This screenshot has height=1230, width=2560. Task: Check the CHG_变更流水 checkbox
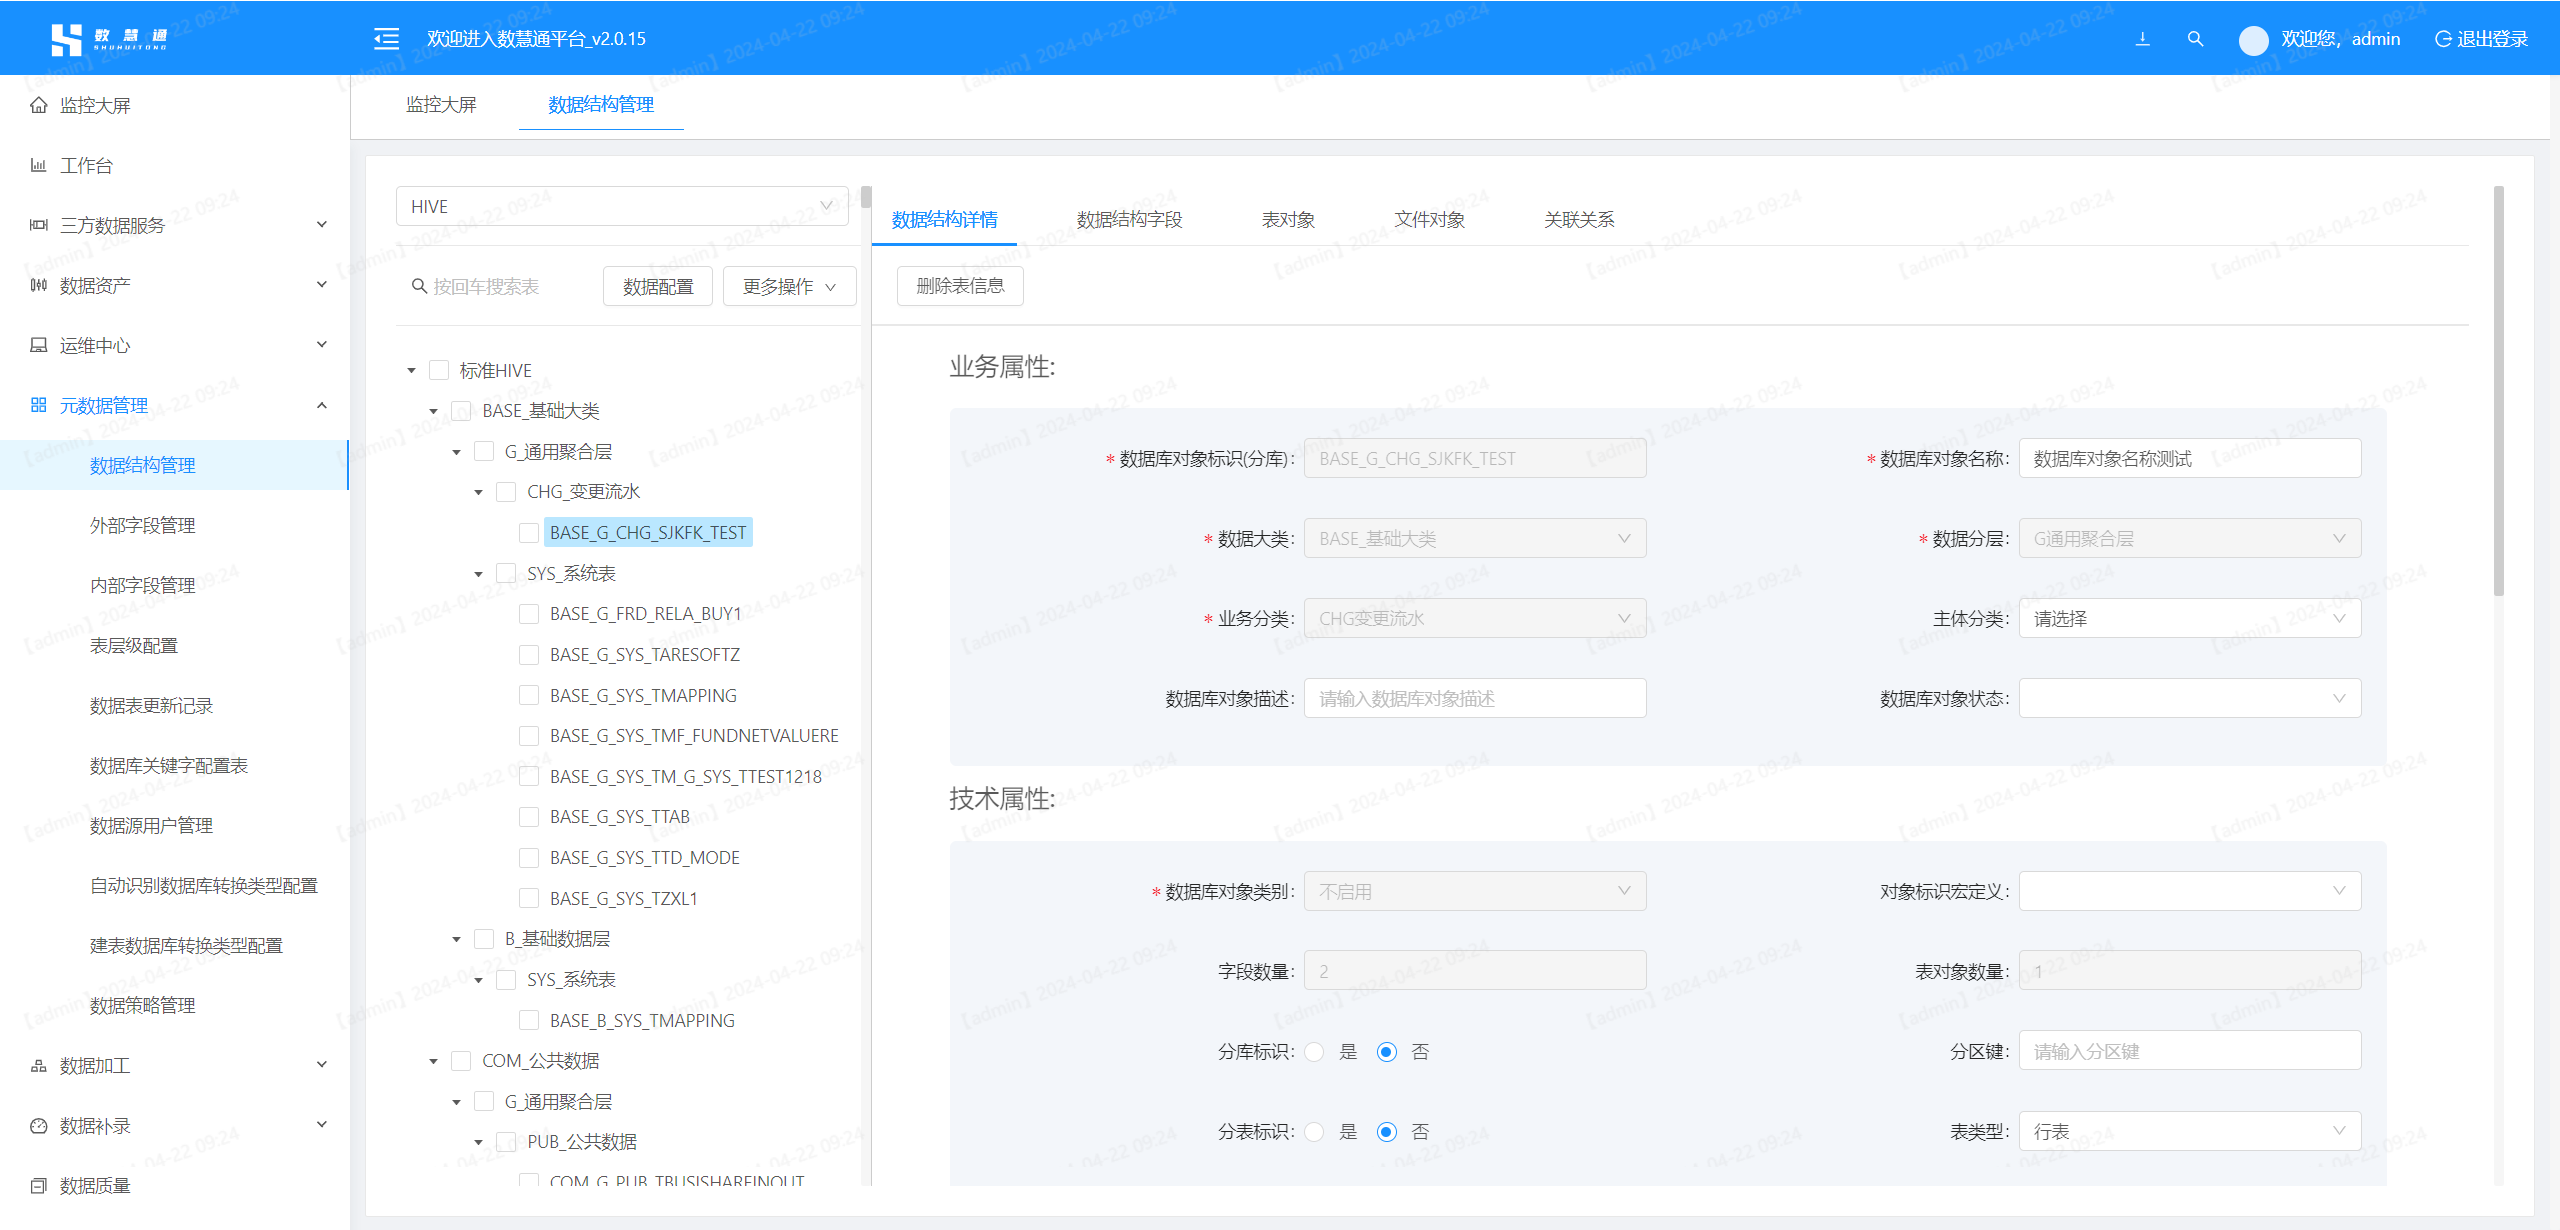pos(506,492)
